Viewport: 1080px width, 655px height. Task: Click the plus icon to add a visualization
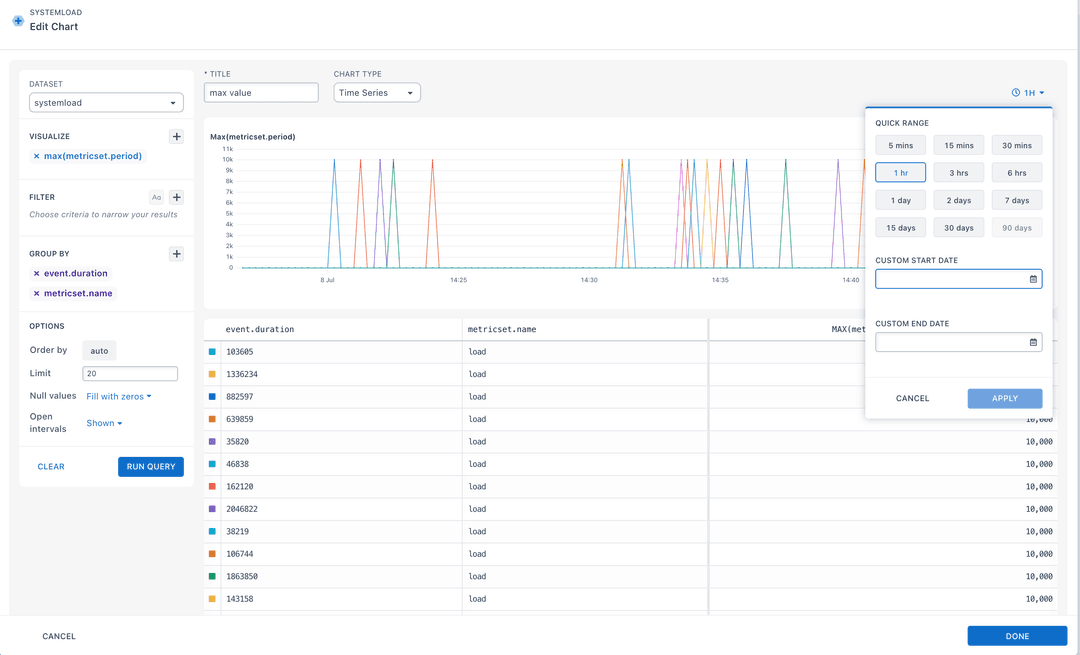click(x=176, y=136)
